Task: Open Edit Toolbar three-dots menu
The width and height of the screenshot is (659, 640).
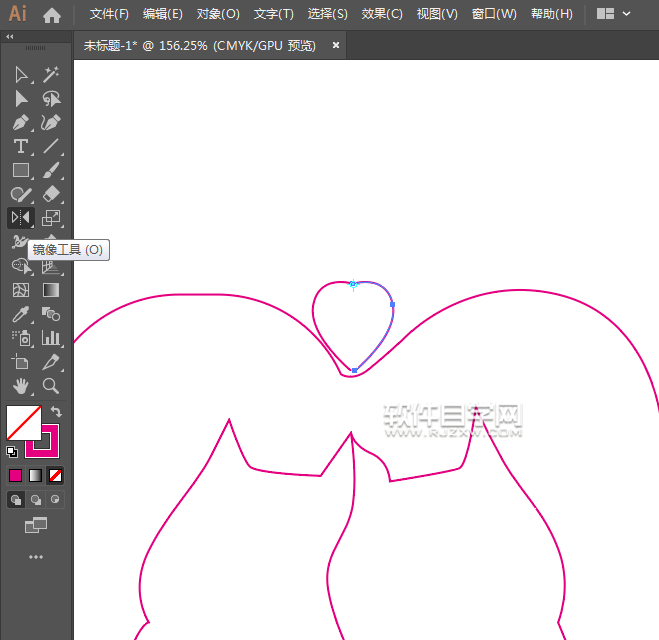Action: pos(36,556)
